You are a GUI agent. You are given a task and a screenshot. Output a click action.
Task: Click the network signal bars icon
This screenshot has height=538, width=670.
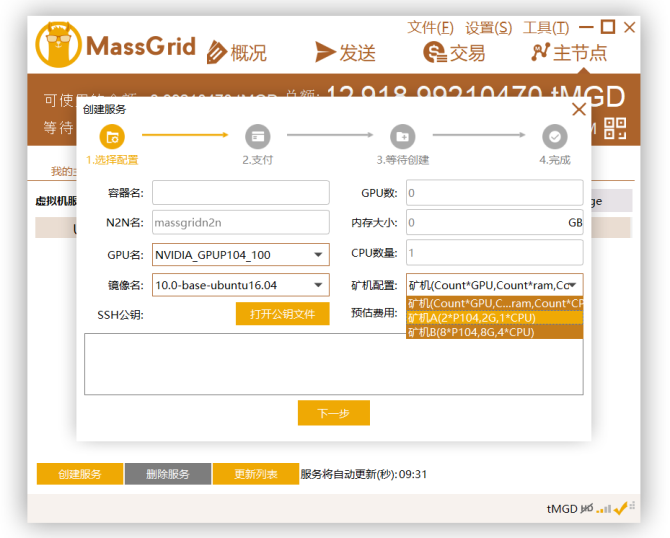[x=603, y=509]
